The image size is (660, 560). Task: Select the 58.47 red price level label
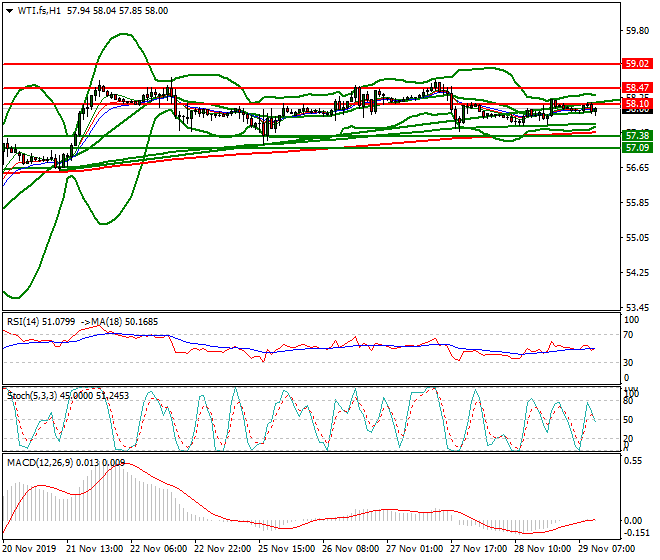tap(637, 88)
